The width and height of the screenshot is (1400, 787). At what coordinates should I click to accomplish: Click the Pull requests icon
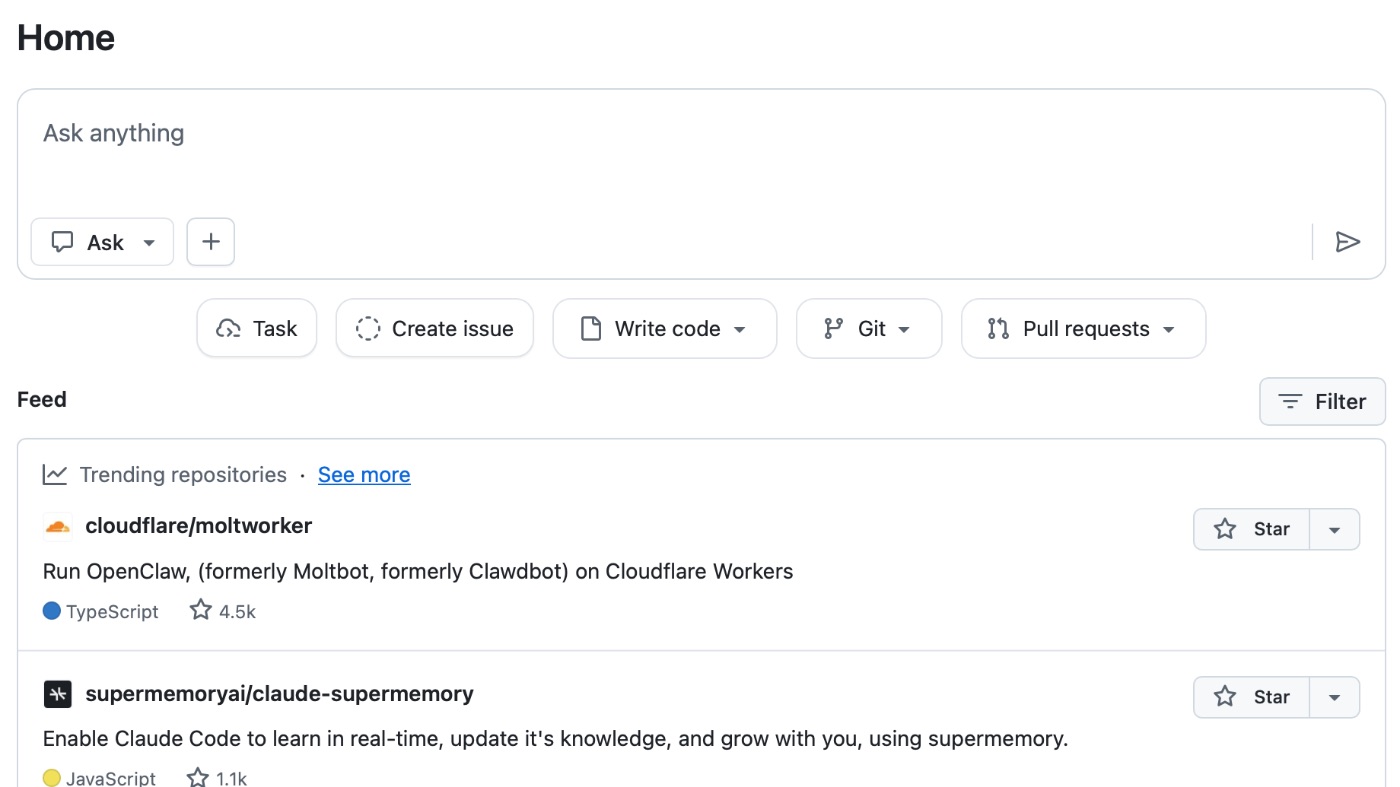[997, 328]
